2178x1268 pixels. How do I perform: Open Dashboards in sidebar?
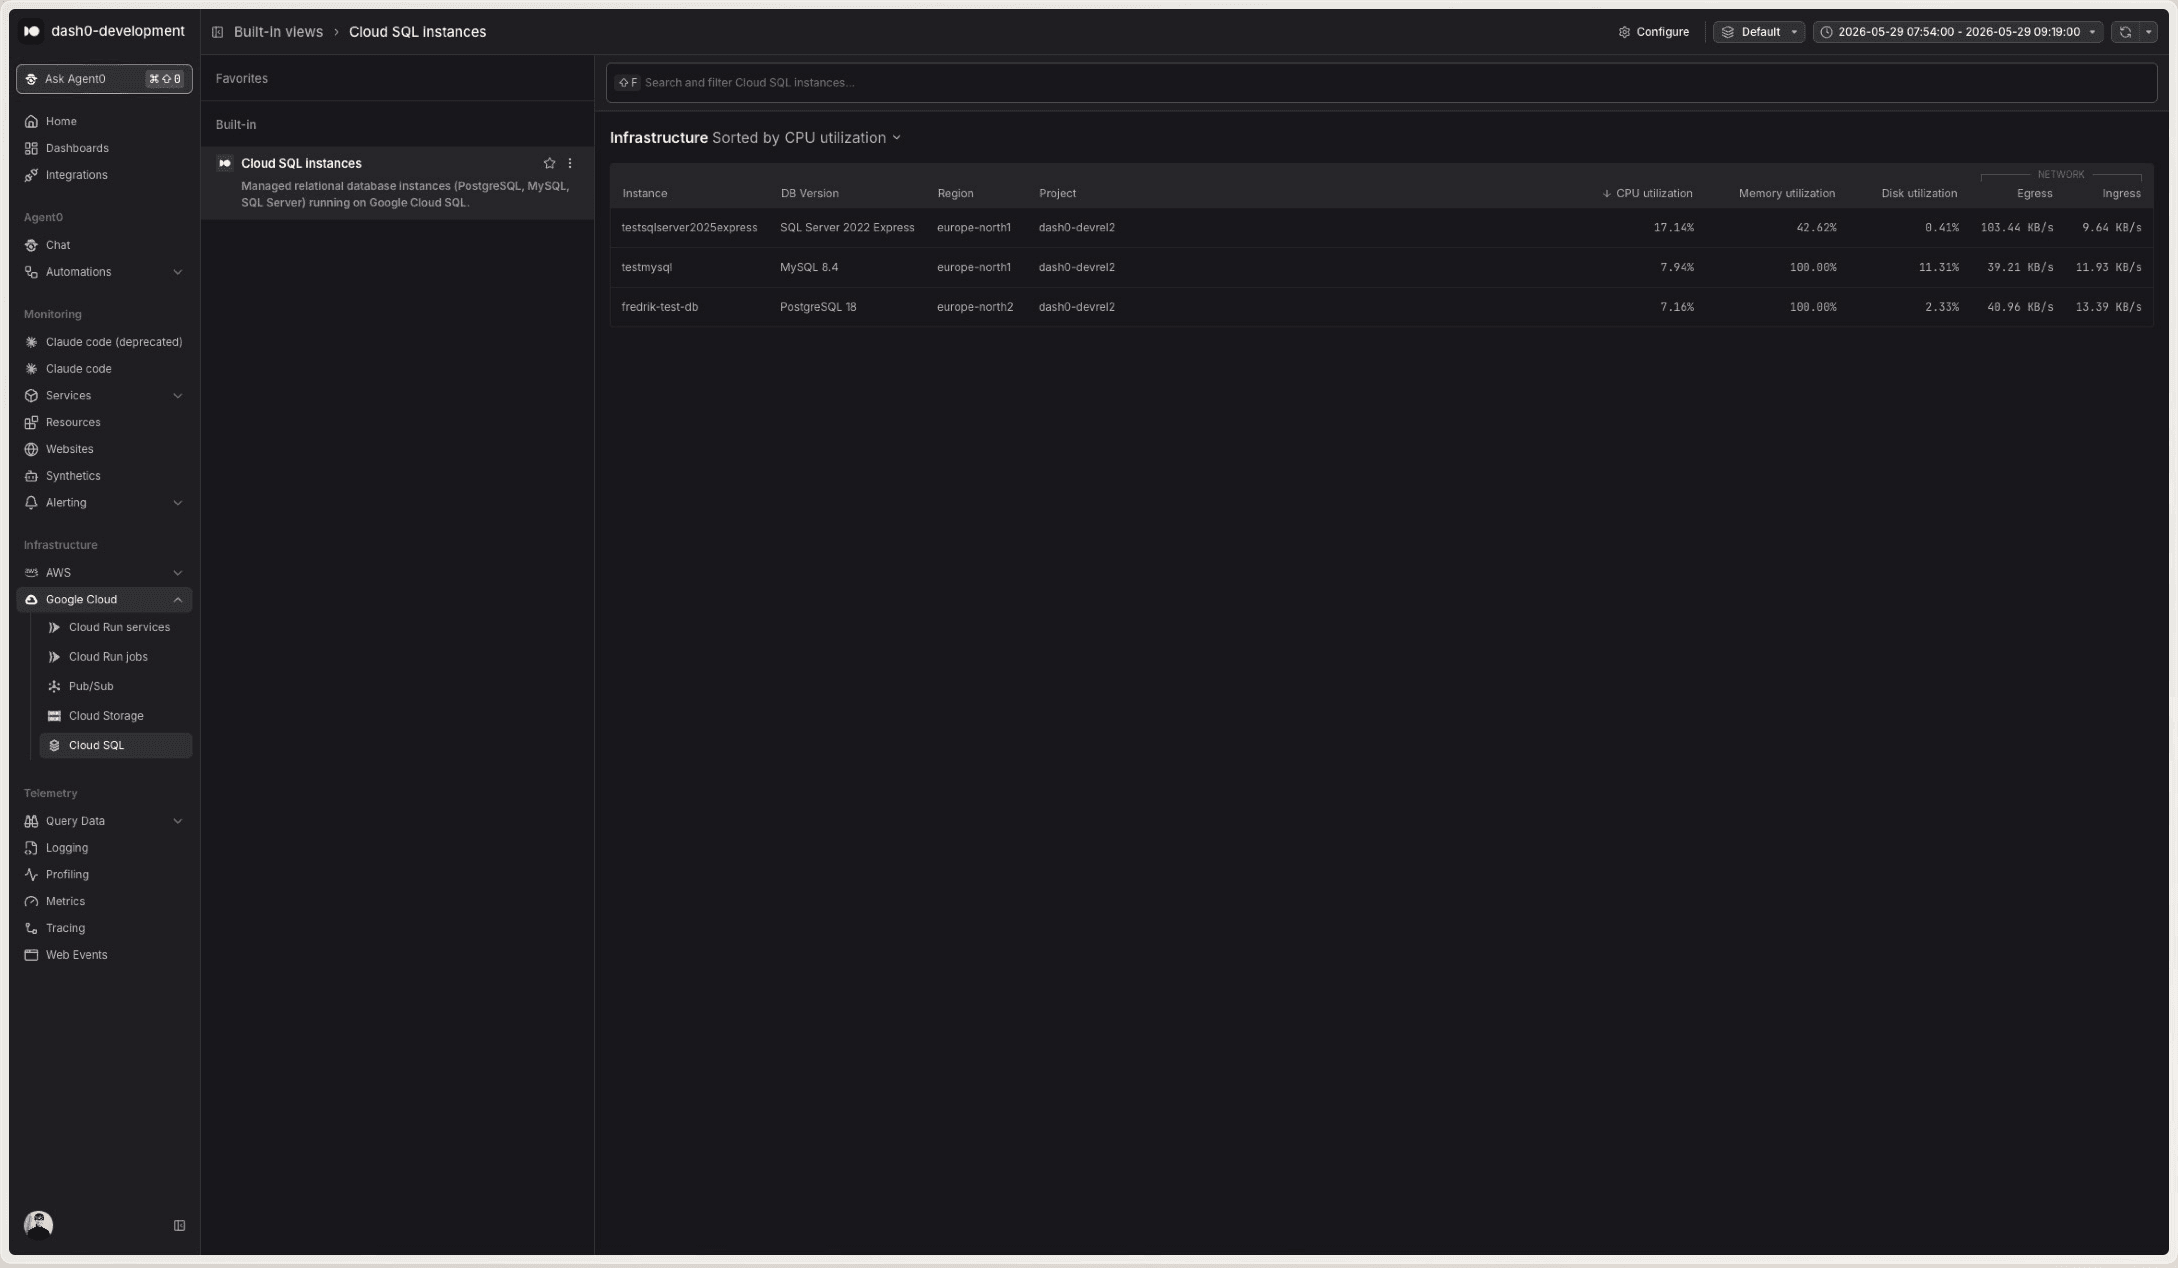[x=104, y=148]
